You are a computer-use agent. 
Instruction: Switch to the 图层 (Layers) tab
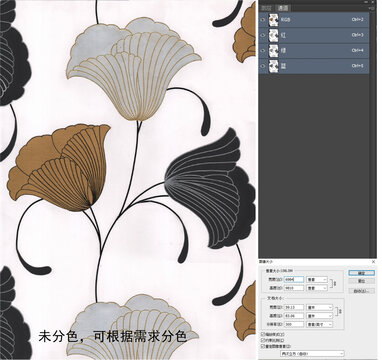point(266,8)
